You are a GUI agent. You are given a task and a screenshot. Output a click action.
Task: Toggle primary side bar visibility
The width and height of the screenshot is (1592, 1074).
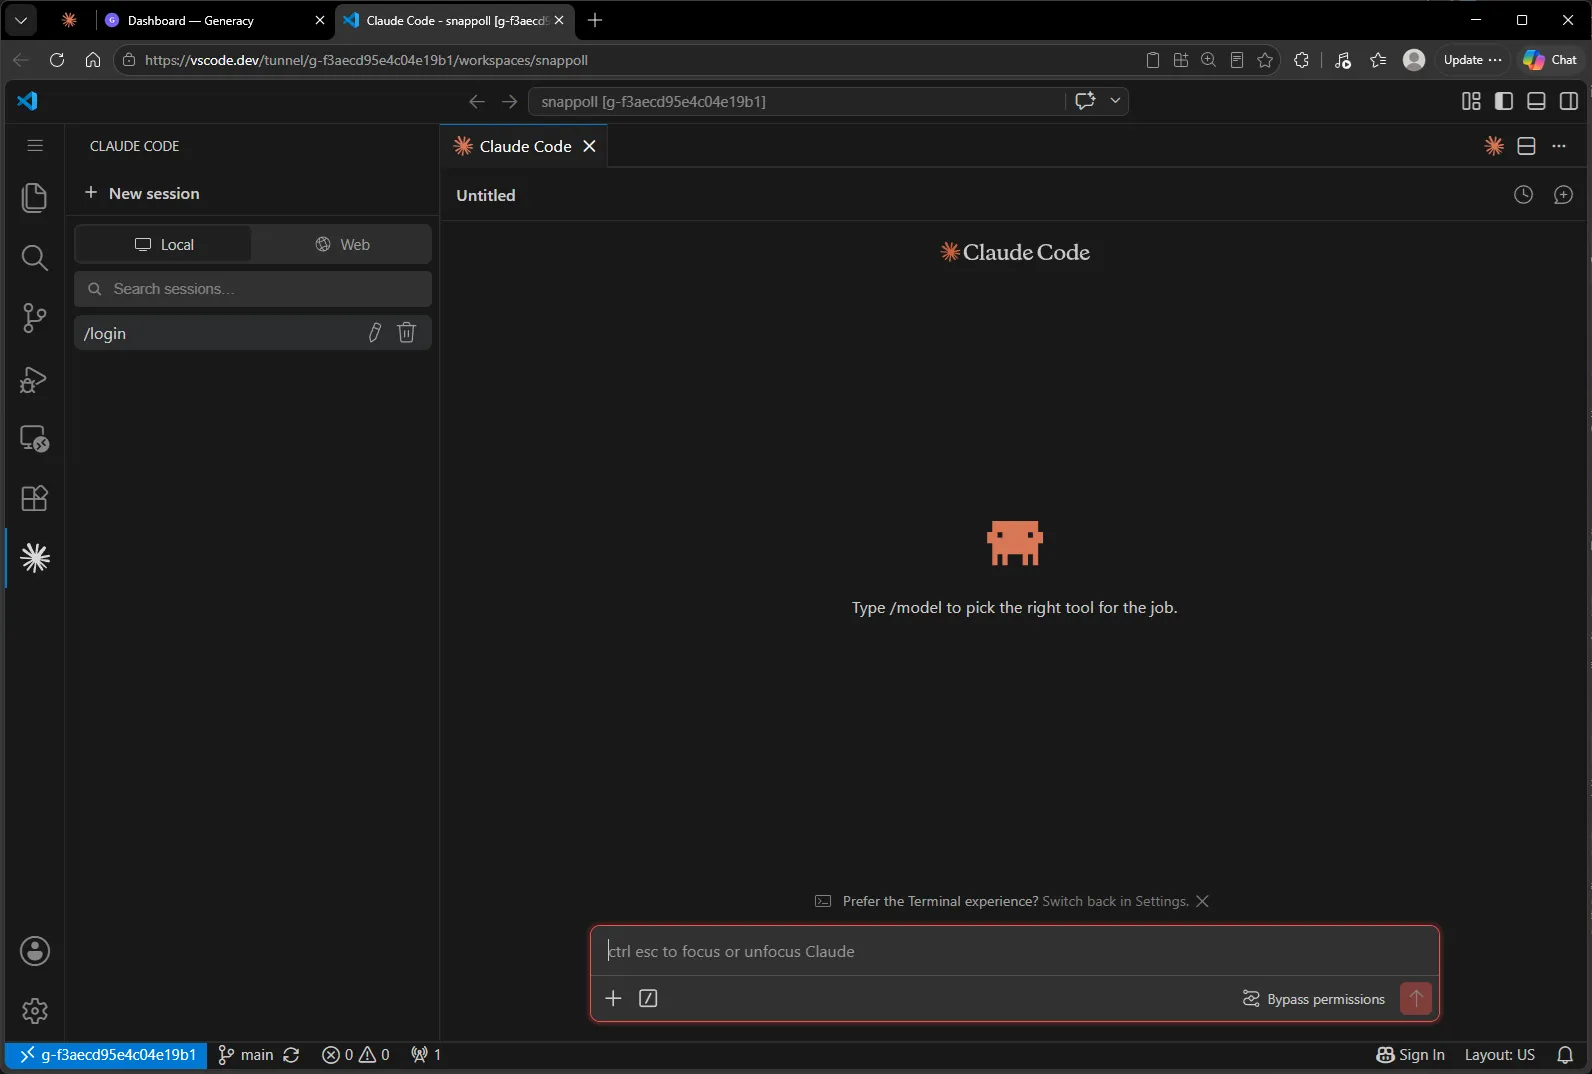[1504, 101]
